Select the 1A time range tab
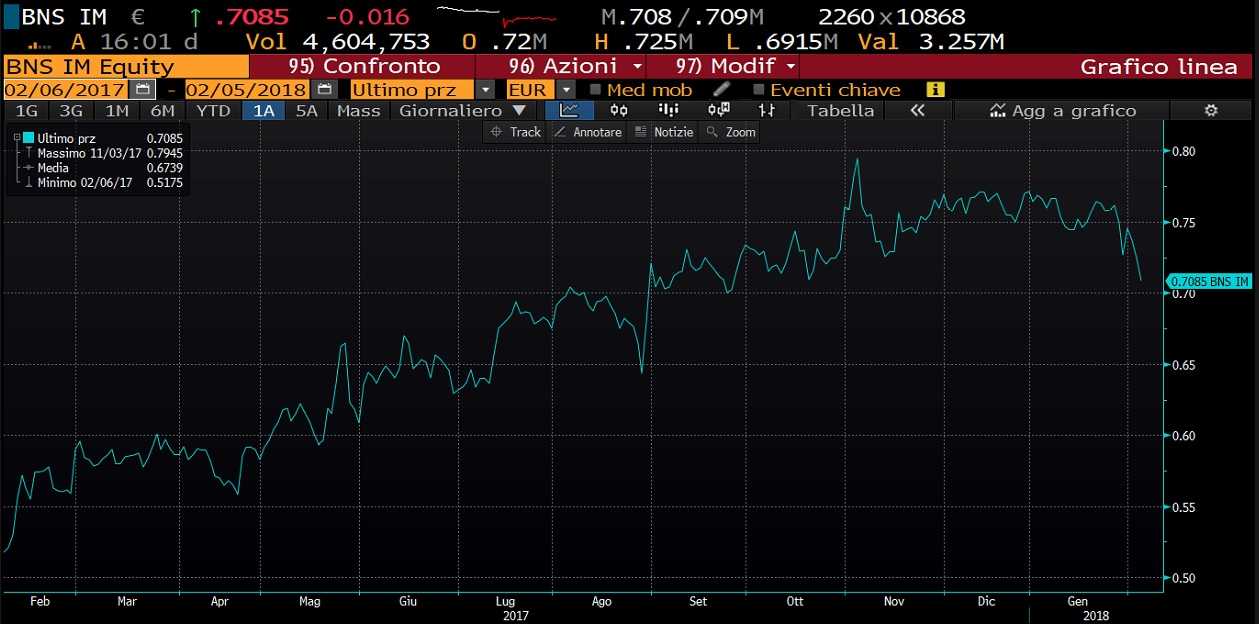The image size is (1259, 624). (x=264, y=111)
